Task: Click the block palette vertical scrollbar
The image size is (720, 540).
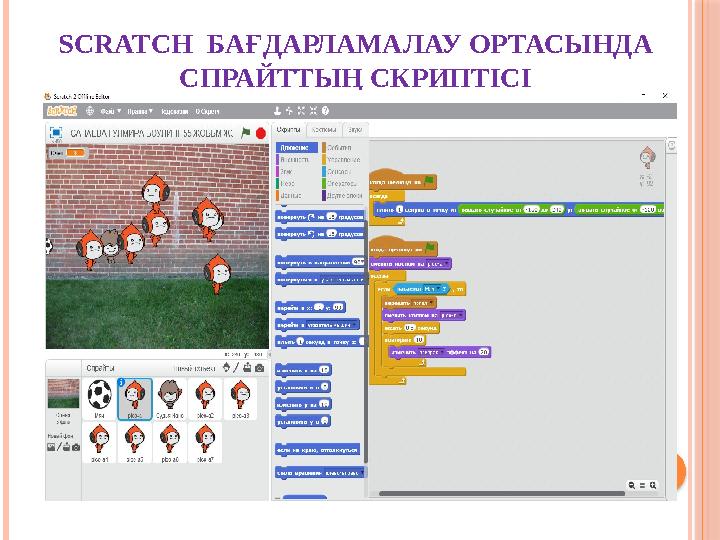Action: 366,342
